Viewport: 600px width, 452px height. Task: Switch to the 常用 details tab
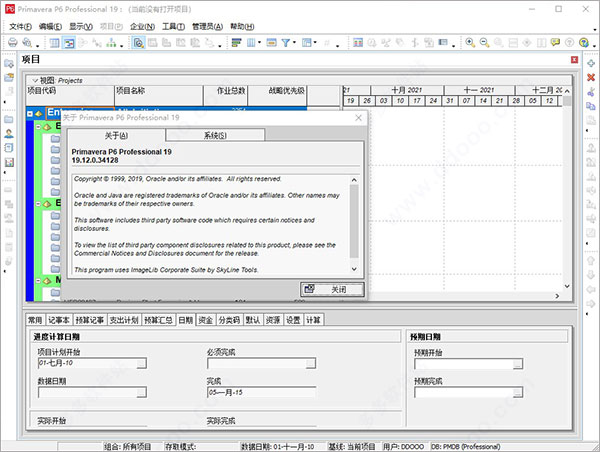pos(35,320)
